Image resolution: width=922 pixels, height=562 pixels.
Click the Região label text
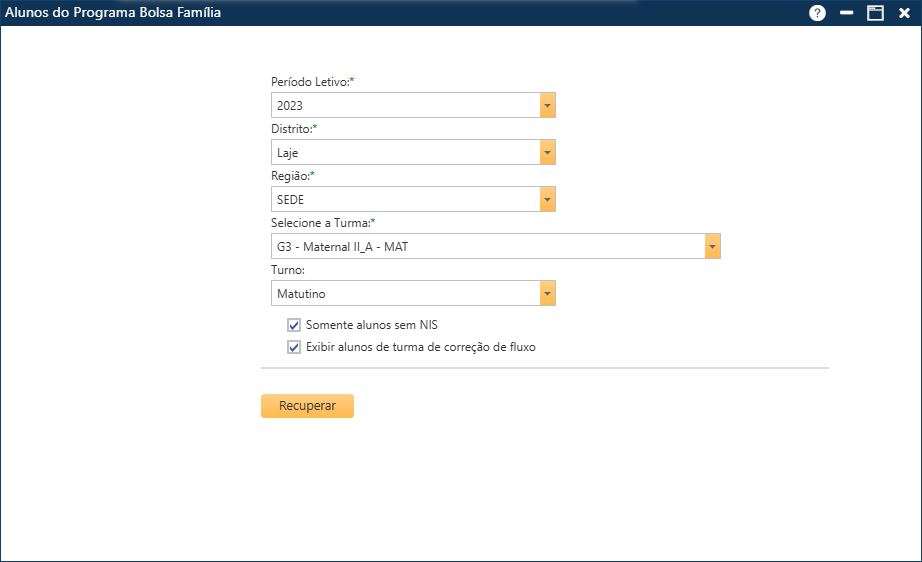click(293, 176)
